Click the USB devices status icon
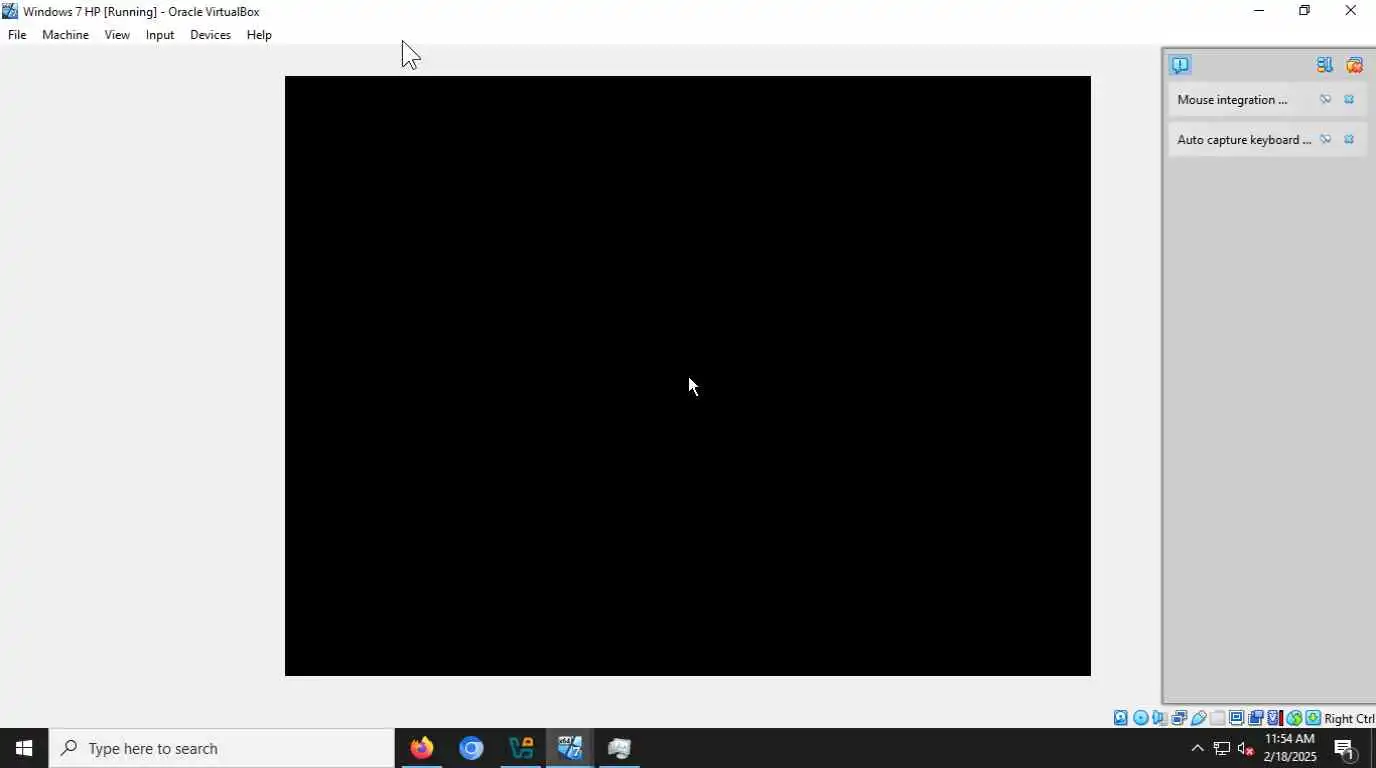 [x=1198, y=718]
